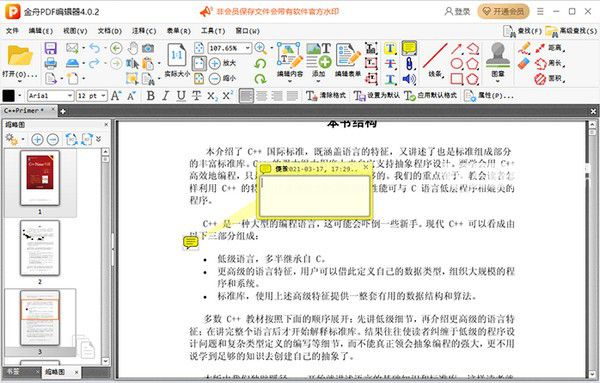Open the 编辑(E) menu

coord(41,31)
